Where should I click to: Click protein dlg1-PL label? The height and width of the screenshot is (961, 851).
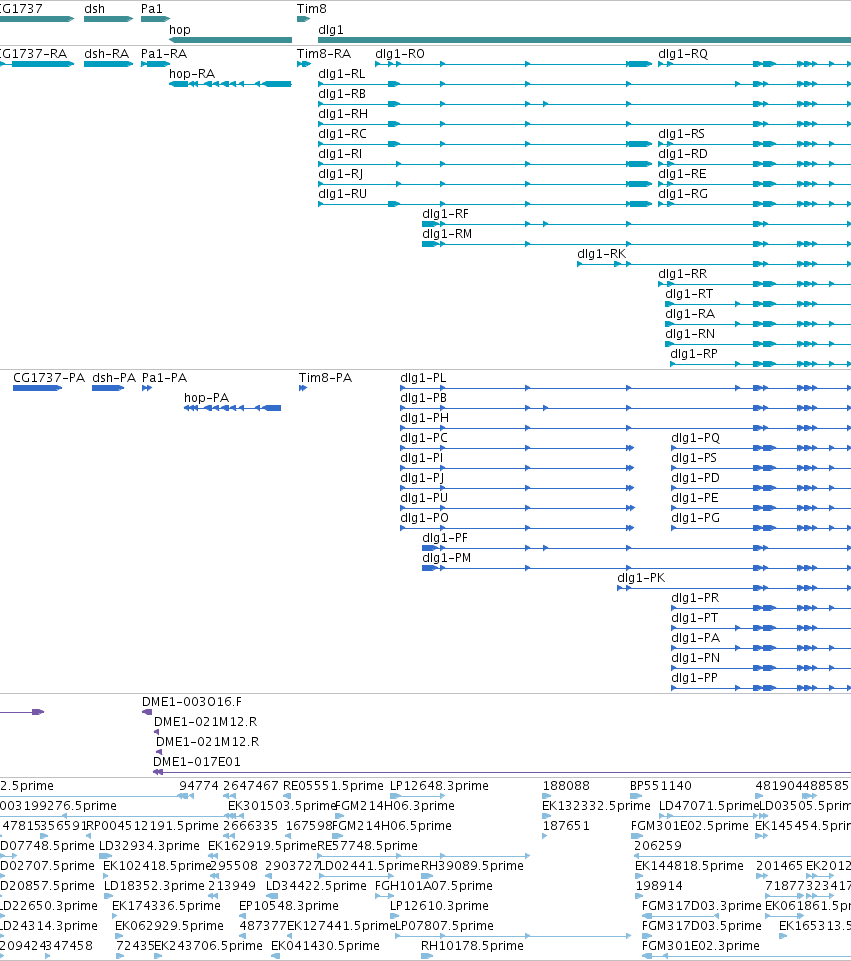coord(423,378)
